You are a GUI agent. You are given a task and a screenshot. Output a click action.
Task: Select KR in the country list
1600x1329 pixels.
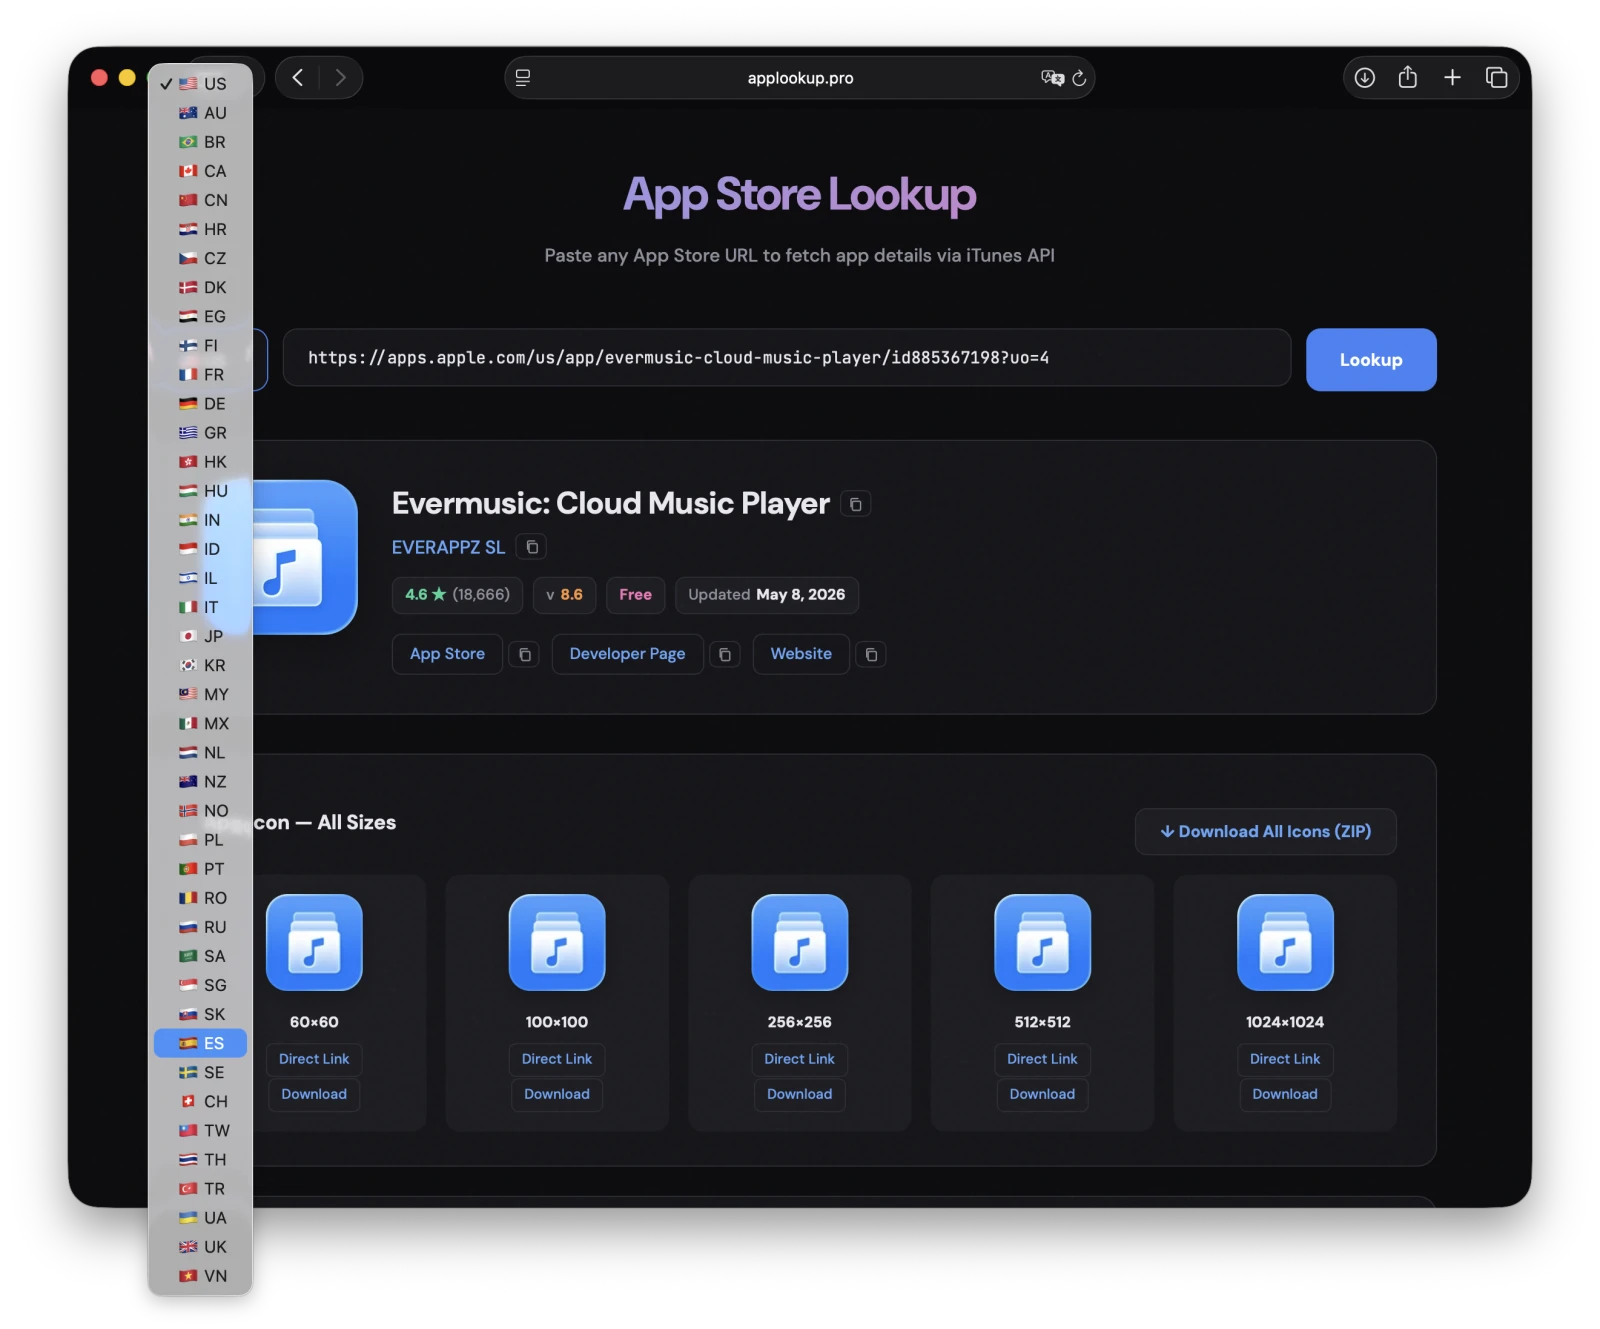(201, 665)
